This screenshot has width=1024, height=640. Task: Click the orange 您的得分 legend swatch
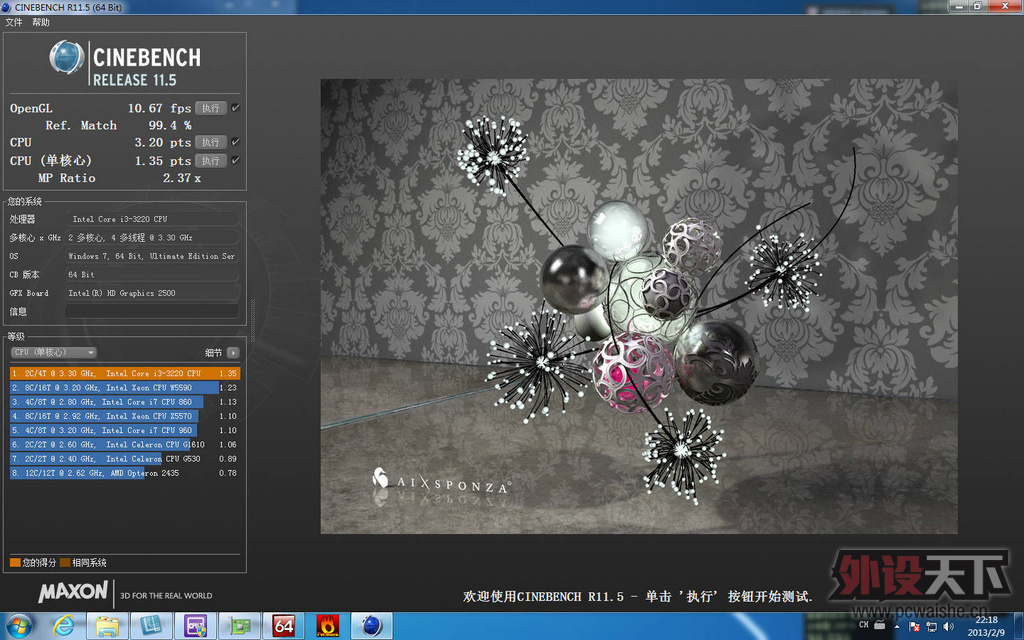[15, 562]
